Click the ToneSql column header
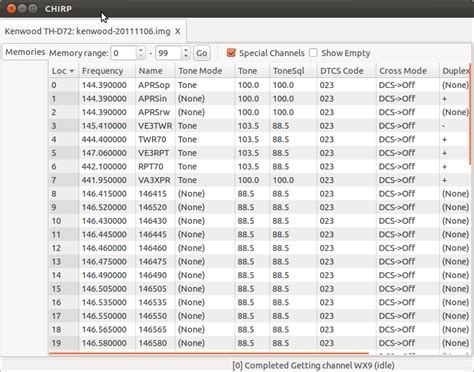Image resolution: width=474 pixels, height=372 pixels. pyautogui.click(x=293, y=71)
